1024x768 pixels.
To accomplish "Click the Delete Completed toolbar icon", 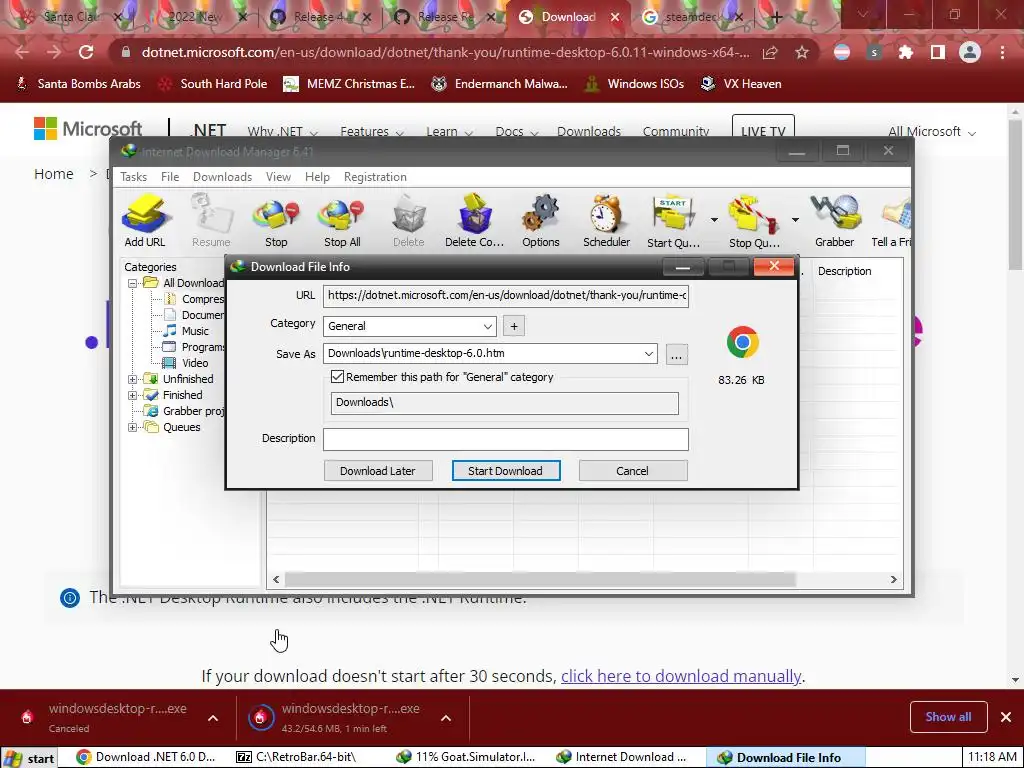I will [x=474, y=221].
